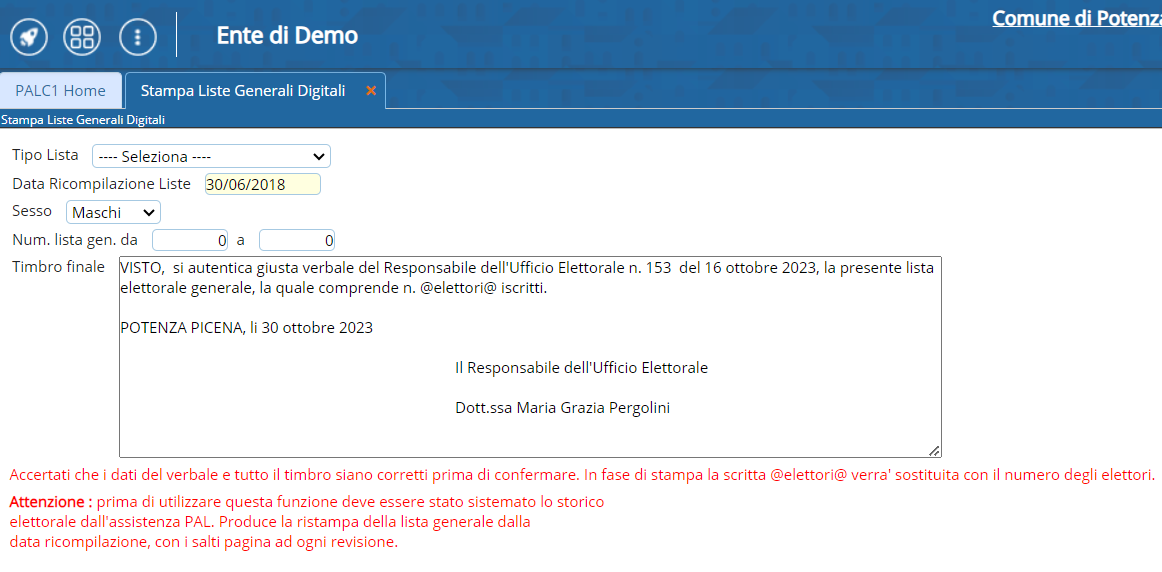Click the Timbro finale label
The width and height of the screenshot is (1162, 572).
(58, 267)
